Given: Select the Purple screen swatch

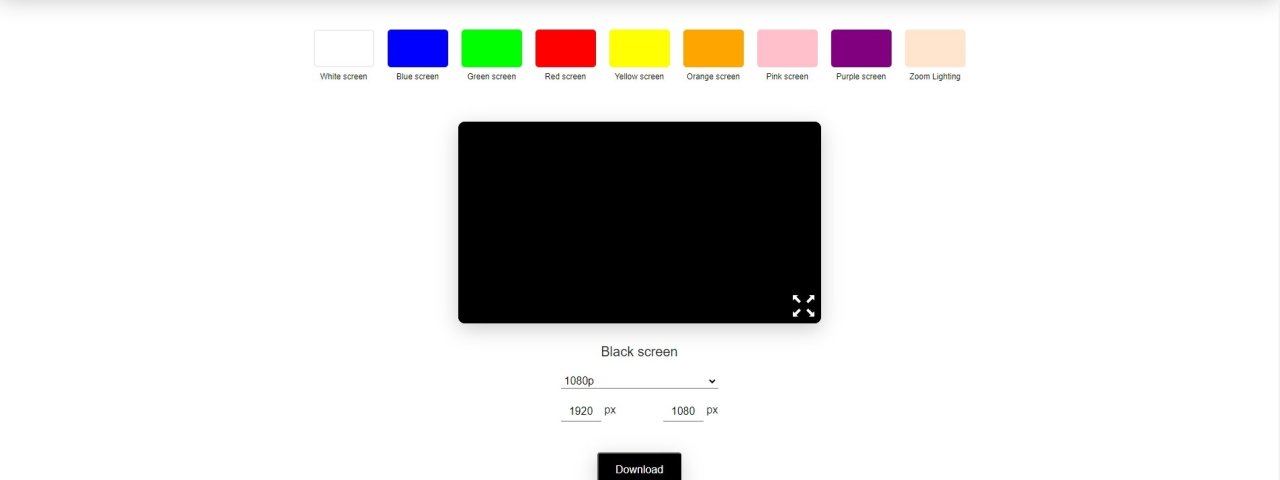Looking at the screenshot, I should click(x=861, y=48).
